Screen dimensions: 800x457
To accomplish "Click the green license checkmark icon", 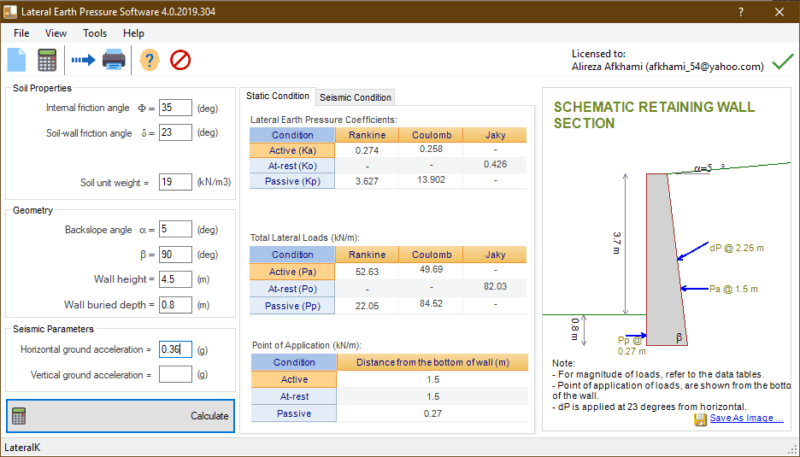I will click(x=783, y=61).
